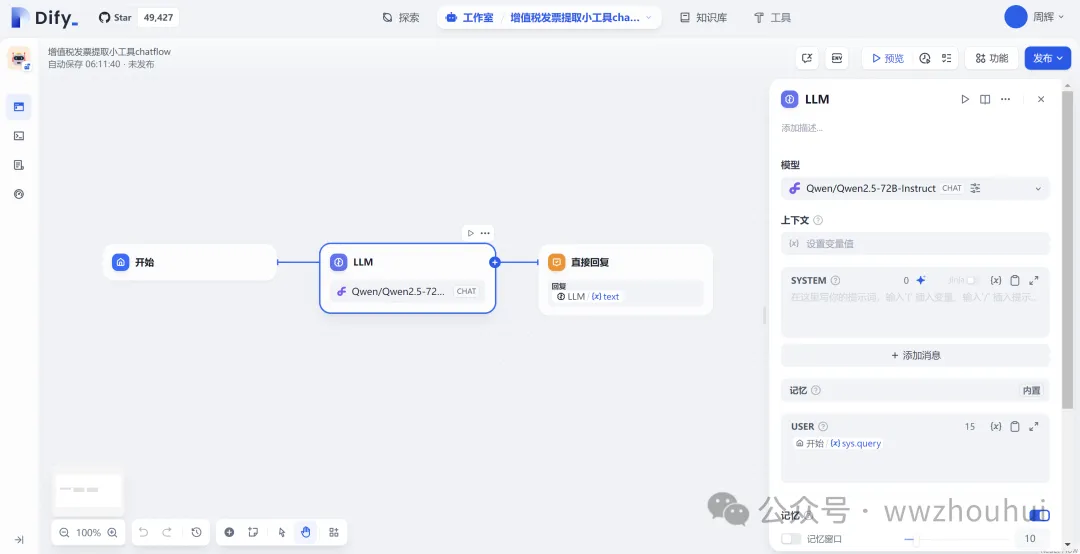Zoom in the canvas
Viewport: 1080px width, 554px height.
point(112,533)
